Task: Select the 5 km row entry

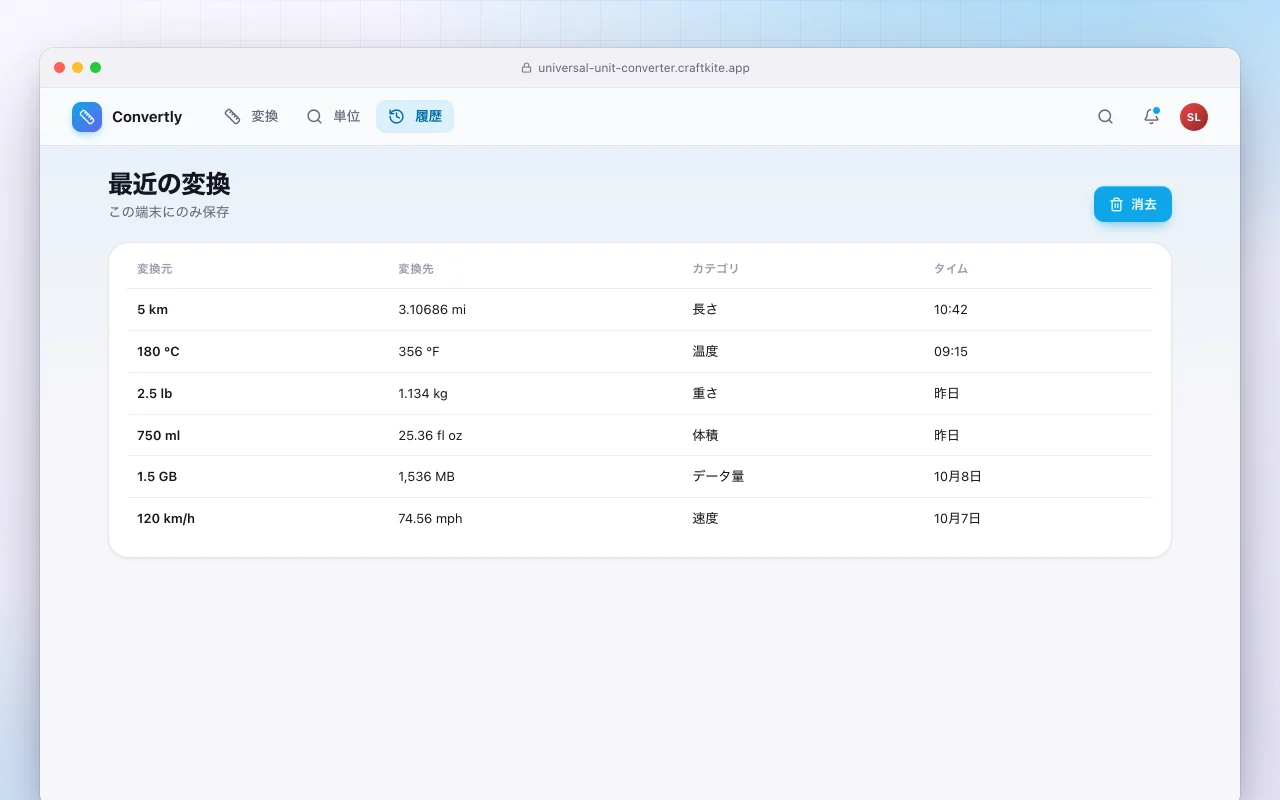Action: pos(640,310)
